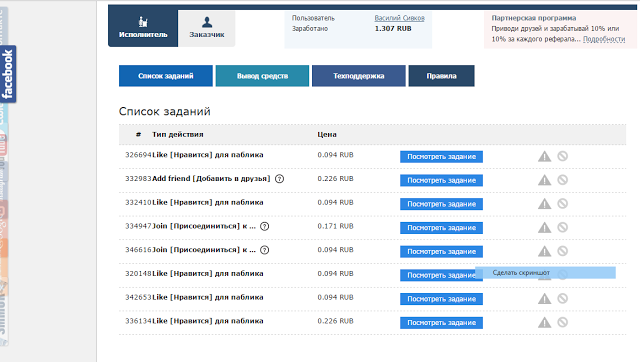Click the warning triangle for task 332983
640x362 pixels.
tap(544, 180)
